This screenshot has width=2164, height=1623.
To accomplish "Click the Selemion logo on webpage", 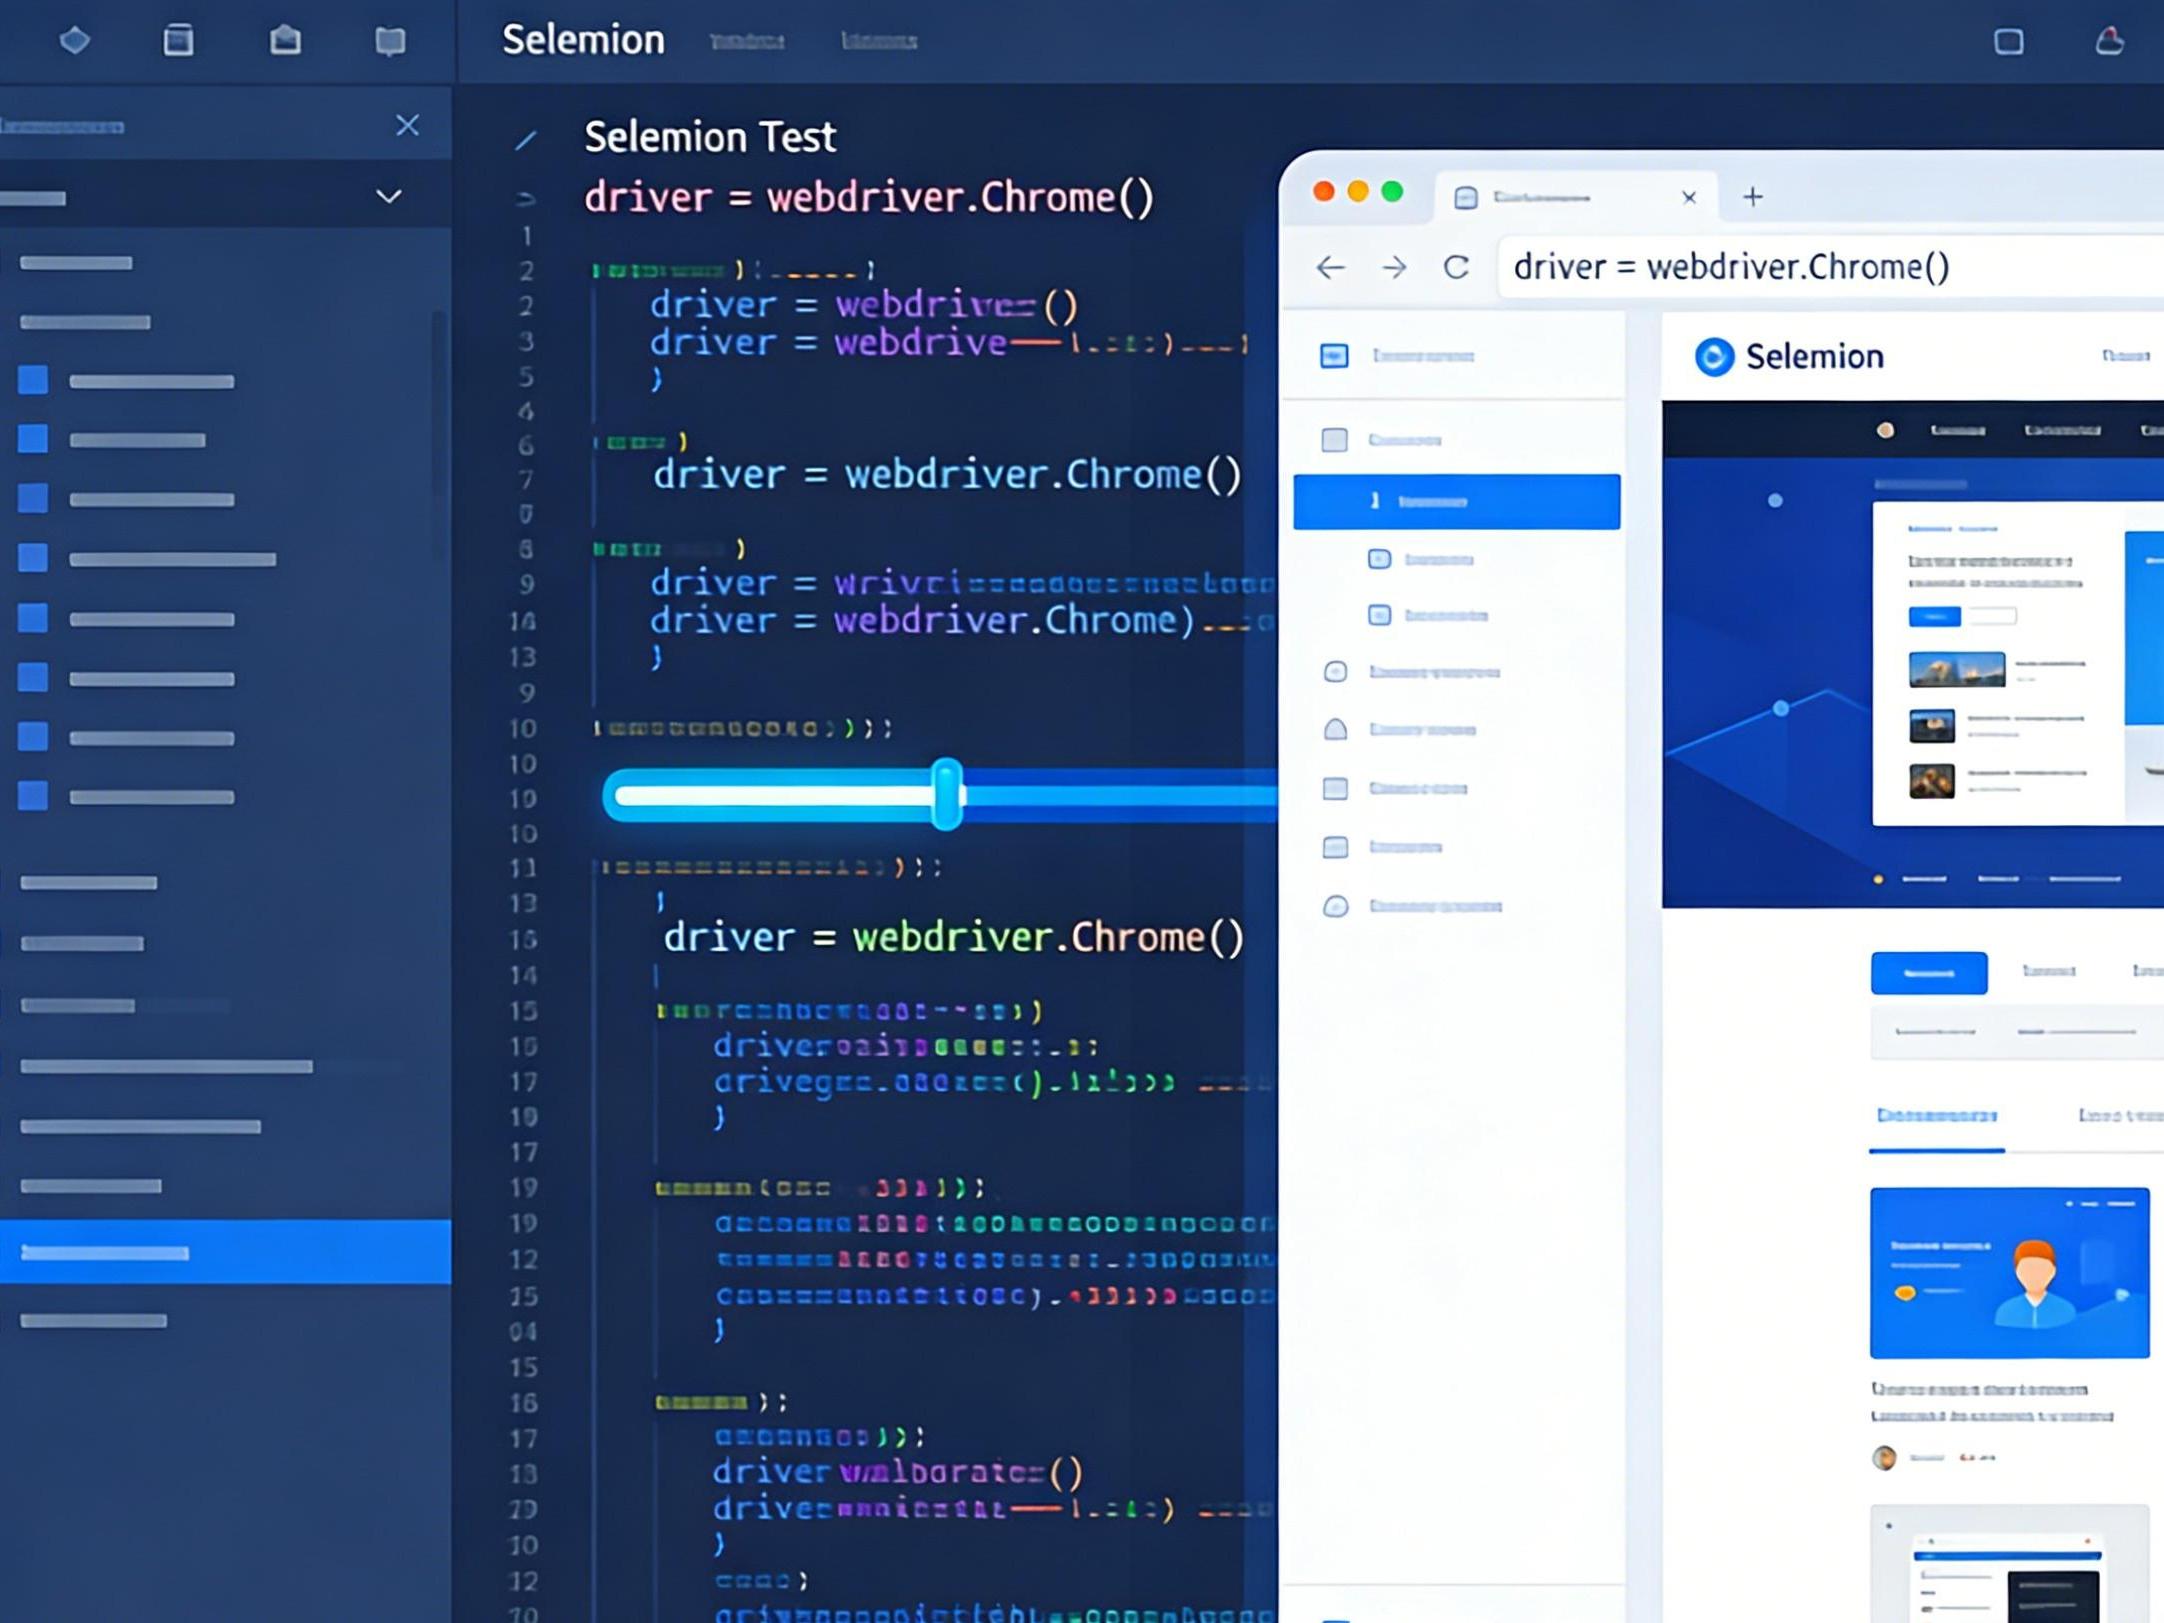I will (x=1714, y=357).
